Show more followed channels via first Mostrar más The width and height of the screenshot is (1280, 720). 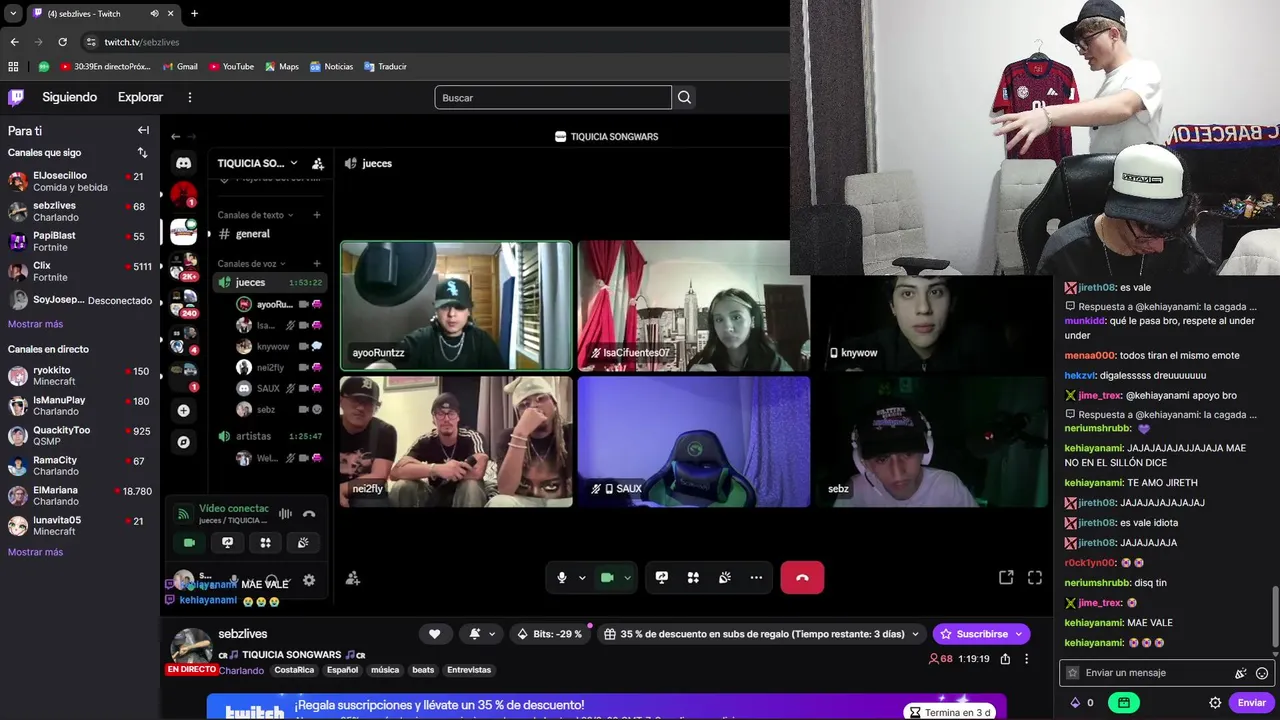[35, 324]
